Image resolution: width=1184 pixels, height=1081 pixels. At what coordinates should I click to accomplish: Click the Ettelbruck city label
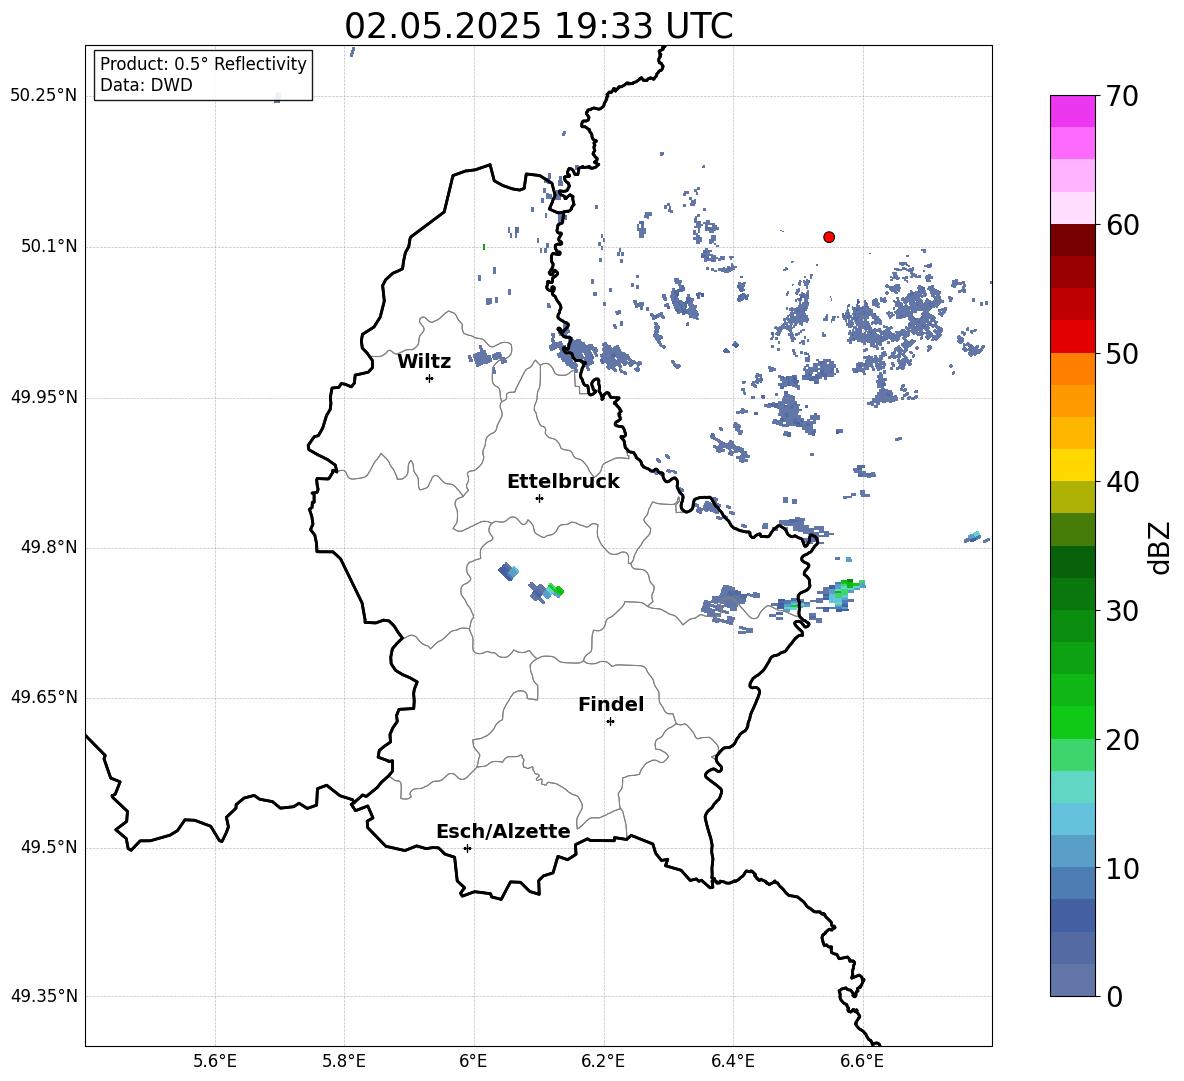(x=563, y=482)
